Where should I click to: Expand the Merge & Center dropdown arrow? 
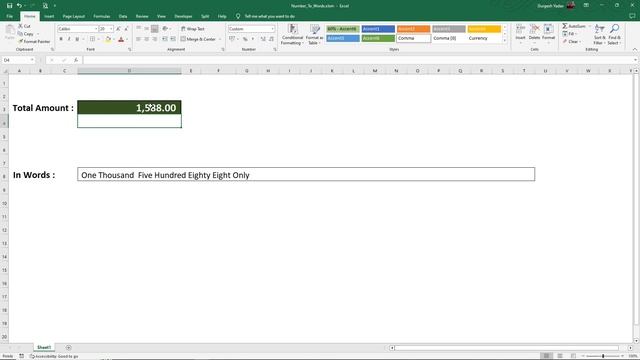(220, 39)
